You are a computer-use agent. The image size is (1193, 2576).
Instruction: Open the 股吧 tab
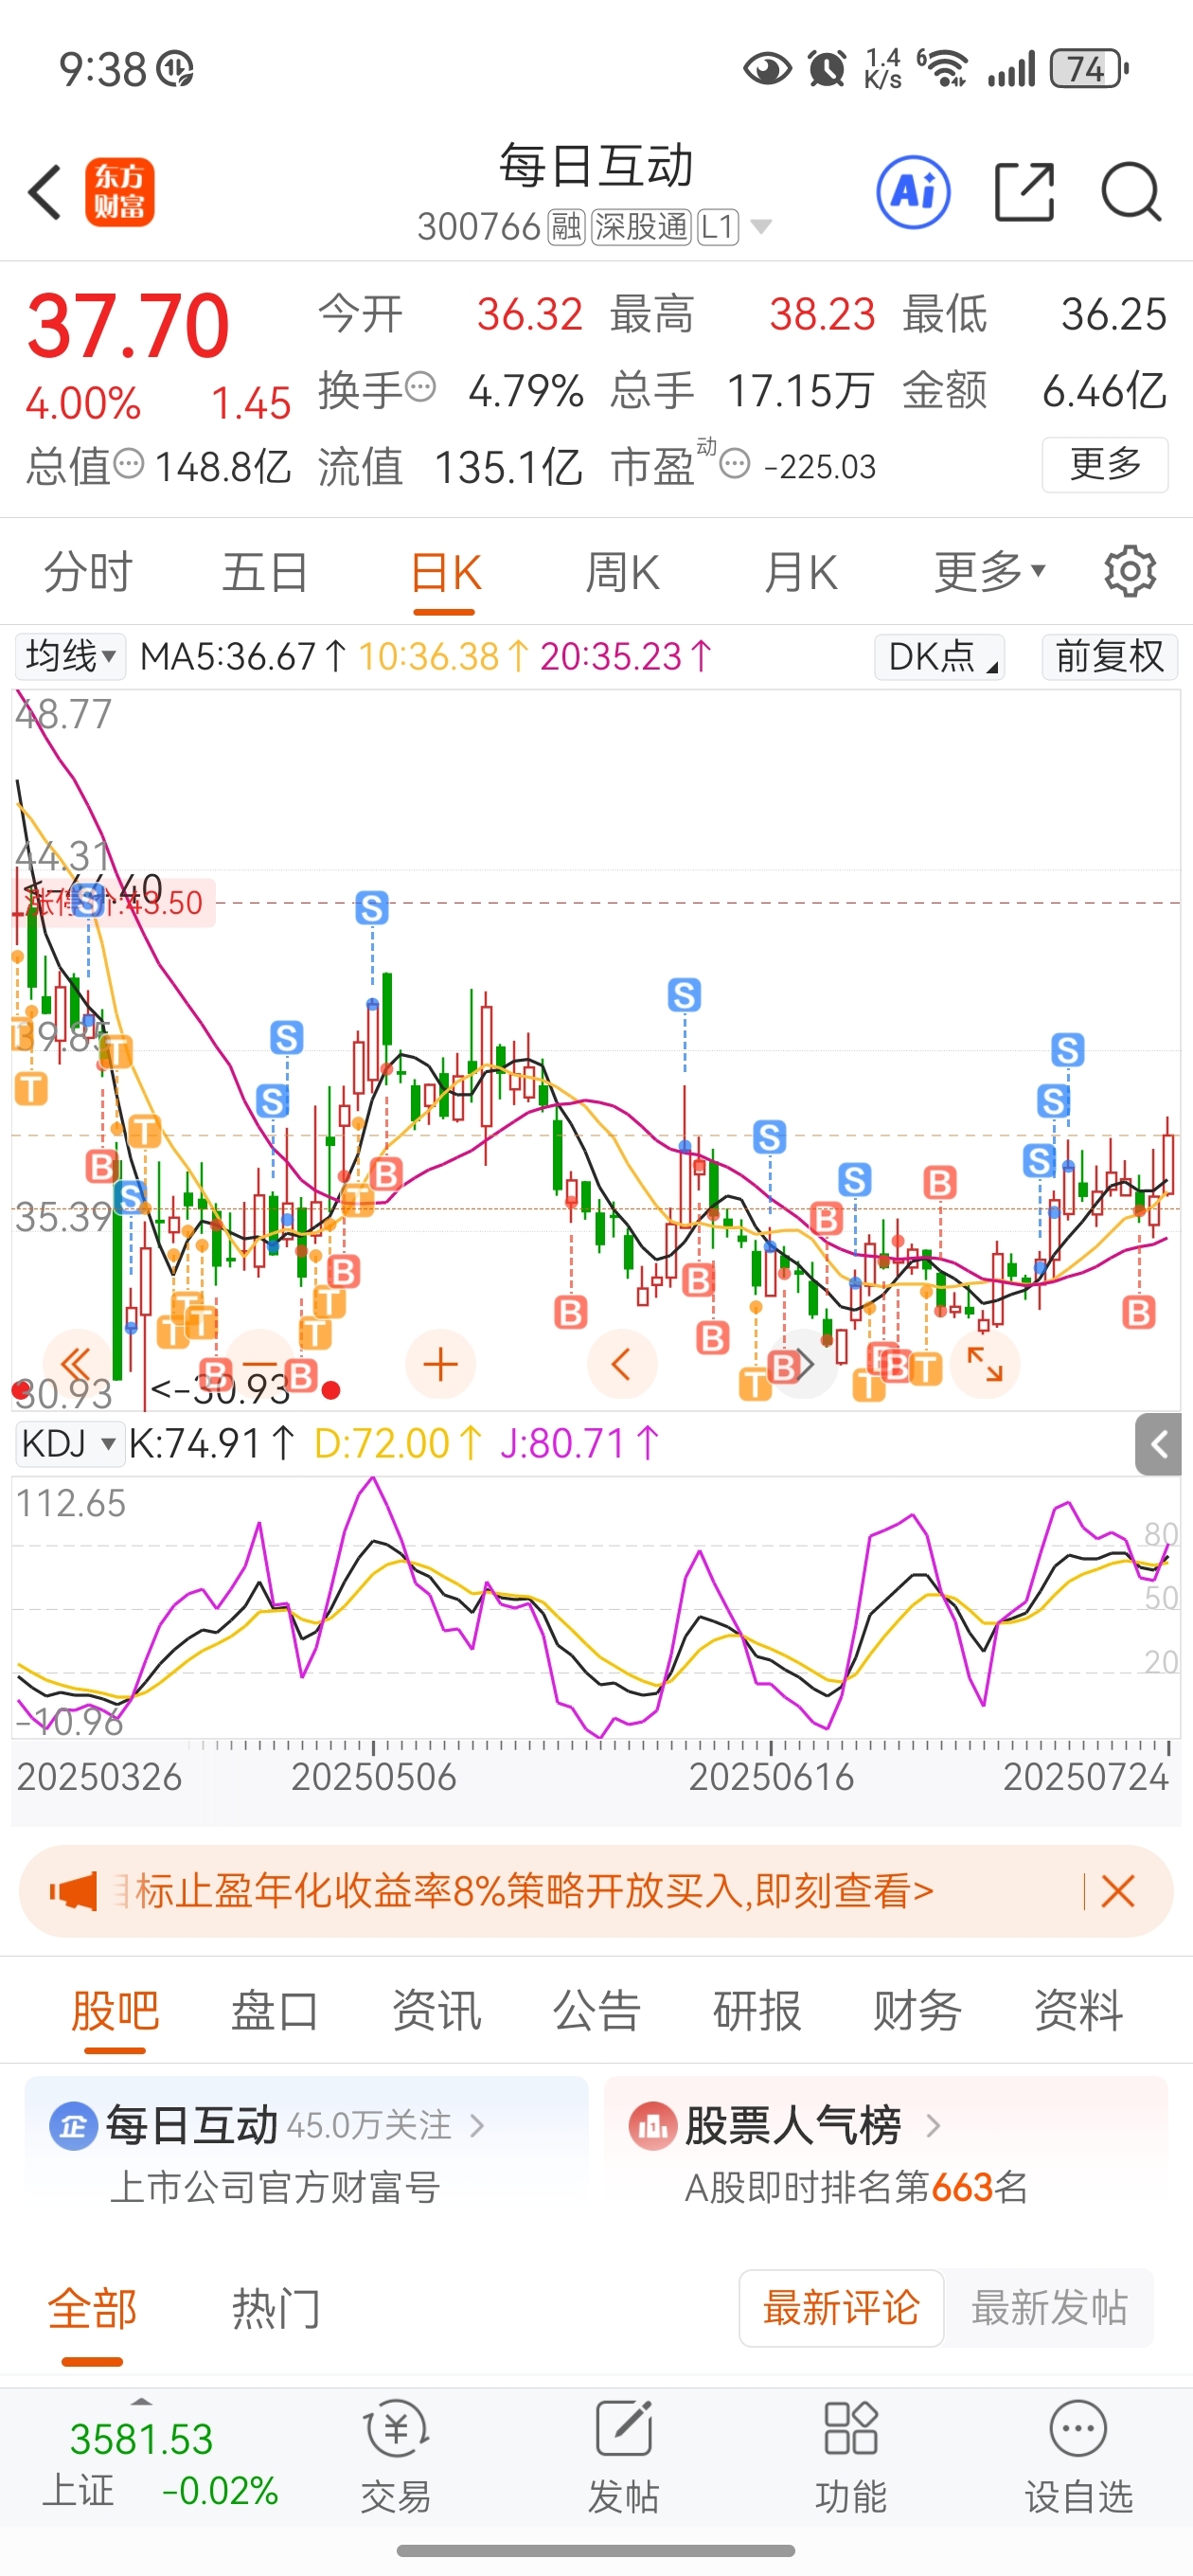[x=115, y=2010]
